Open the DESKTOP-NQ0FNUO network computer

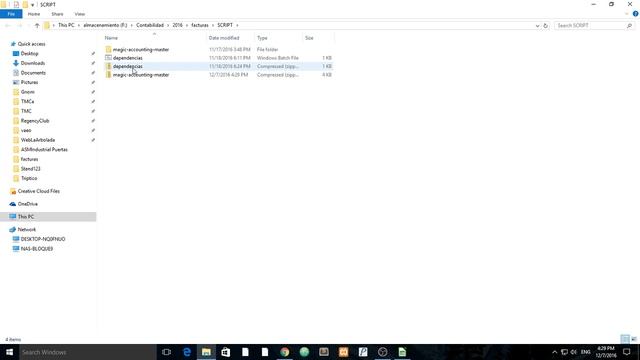pyautogui.click(x=43, y=239)
